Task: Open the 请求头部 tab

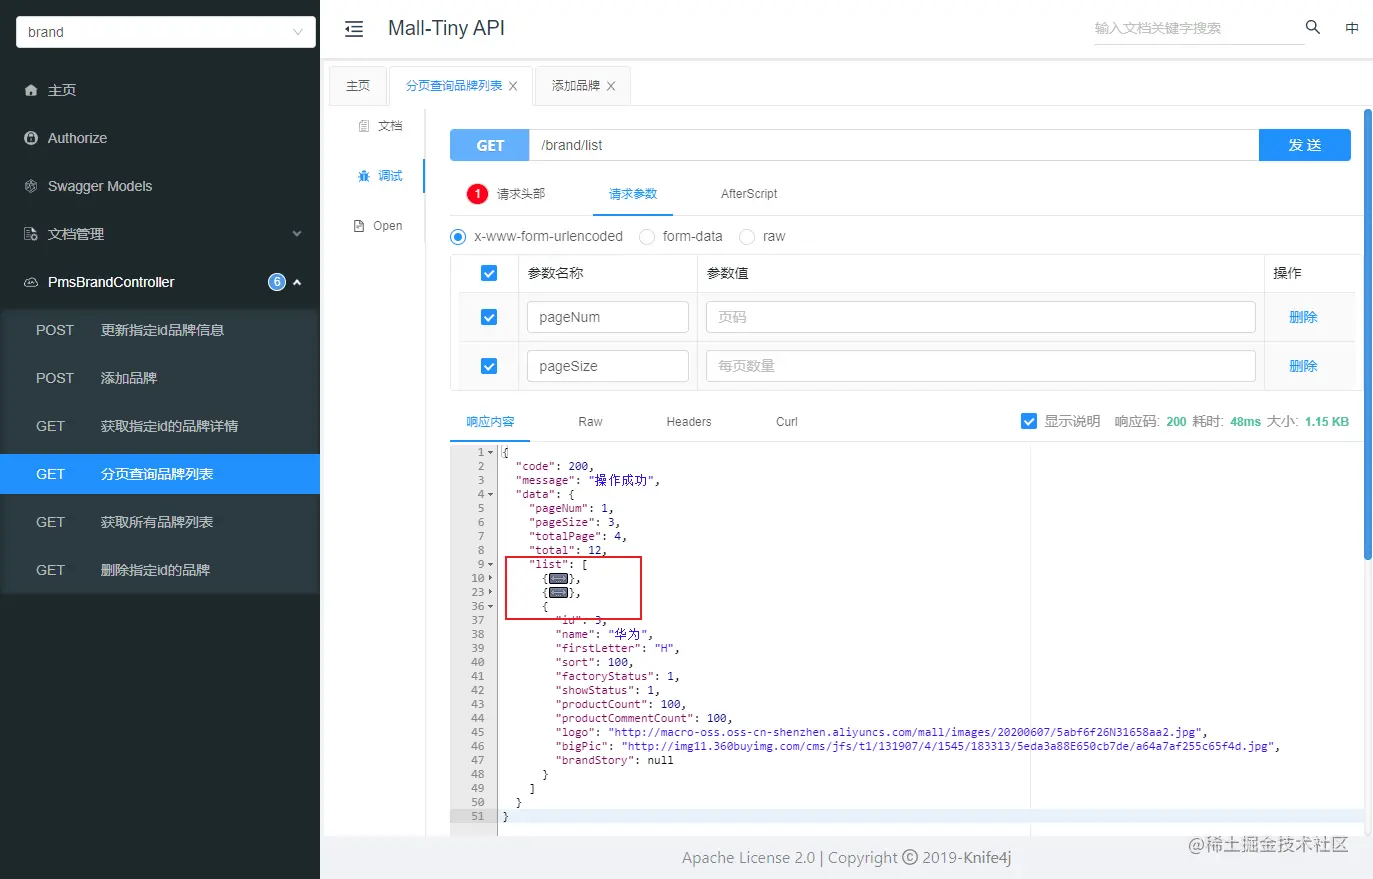Action: point(521,194)
